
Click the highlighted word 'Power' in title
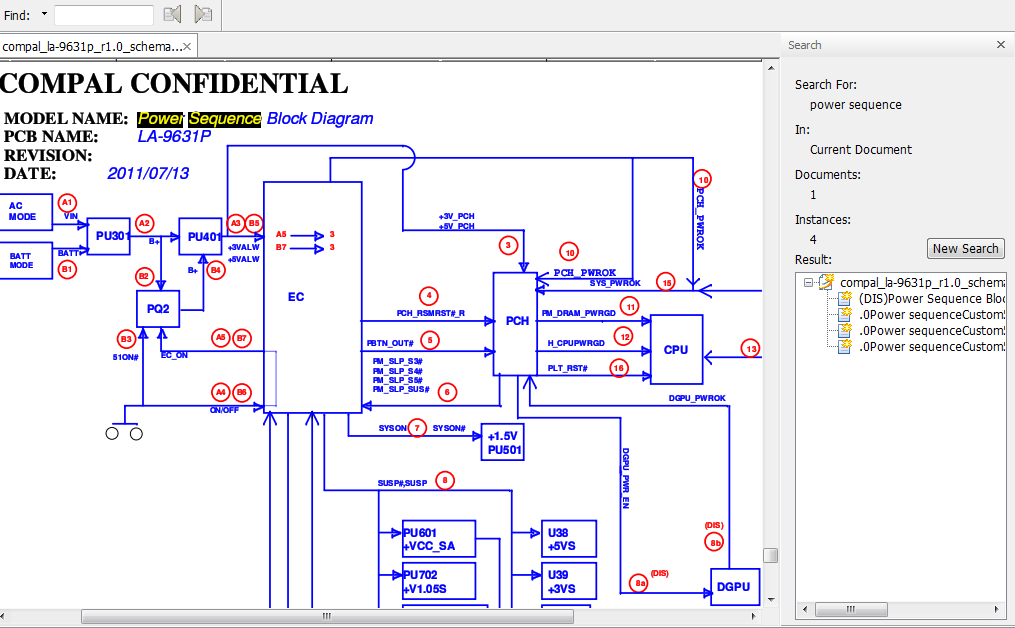pos(161,119)
